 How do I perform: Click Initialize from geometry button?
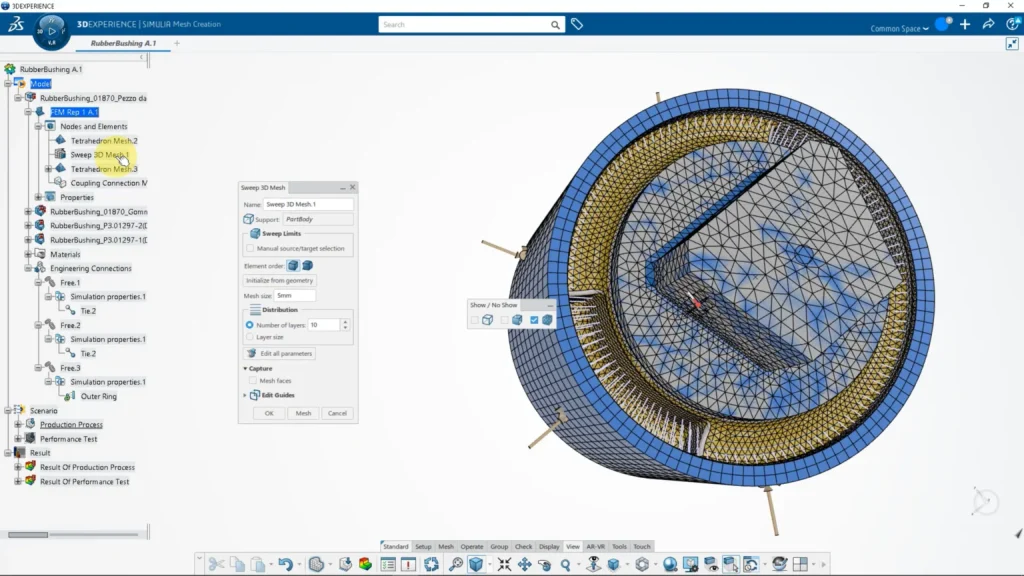point(280,280)
